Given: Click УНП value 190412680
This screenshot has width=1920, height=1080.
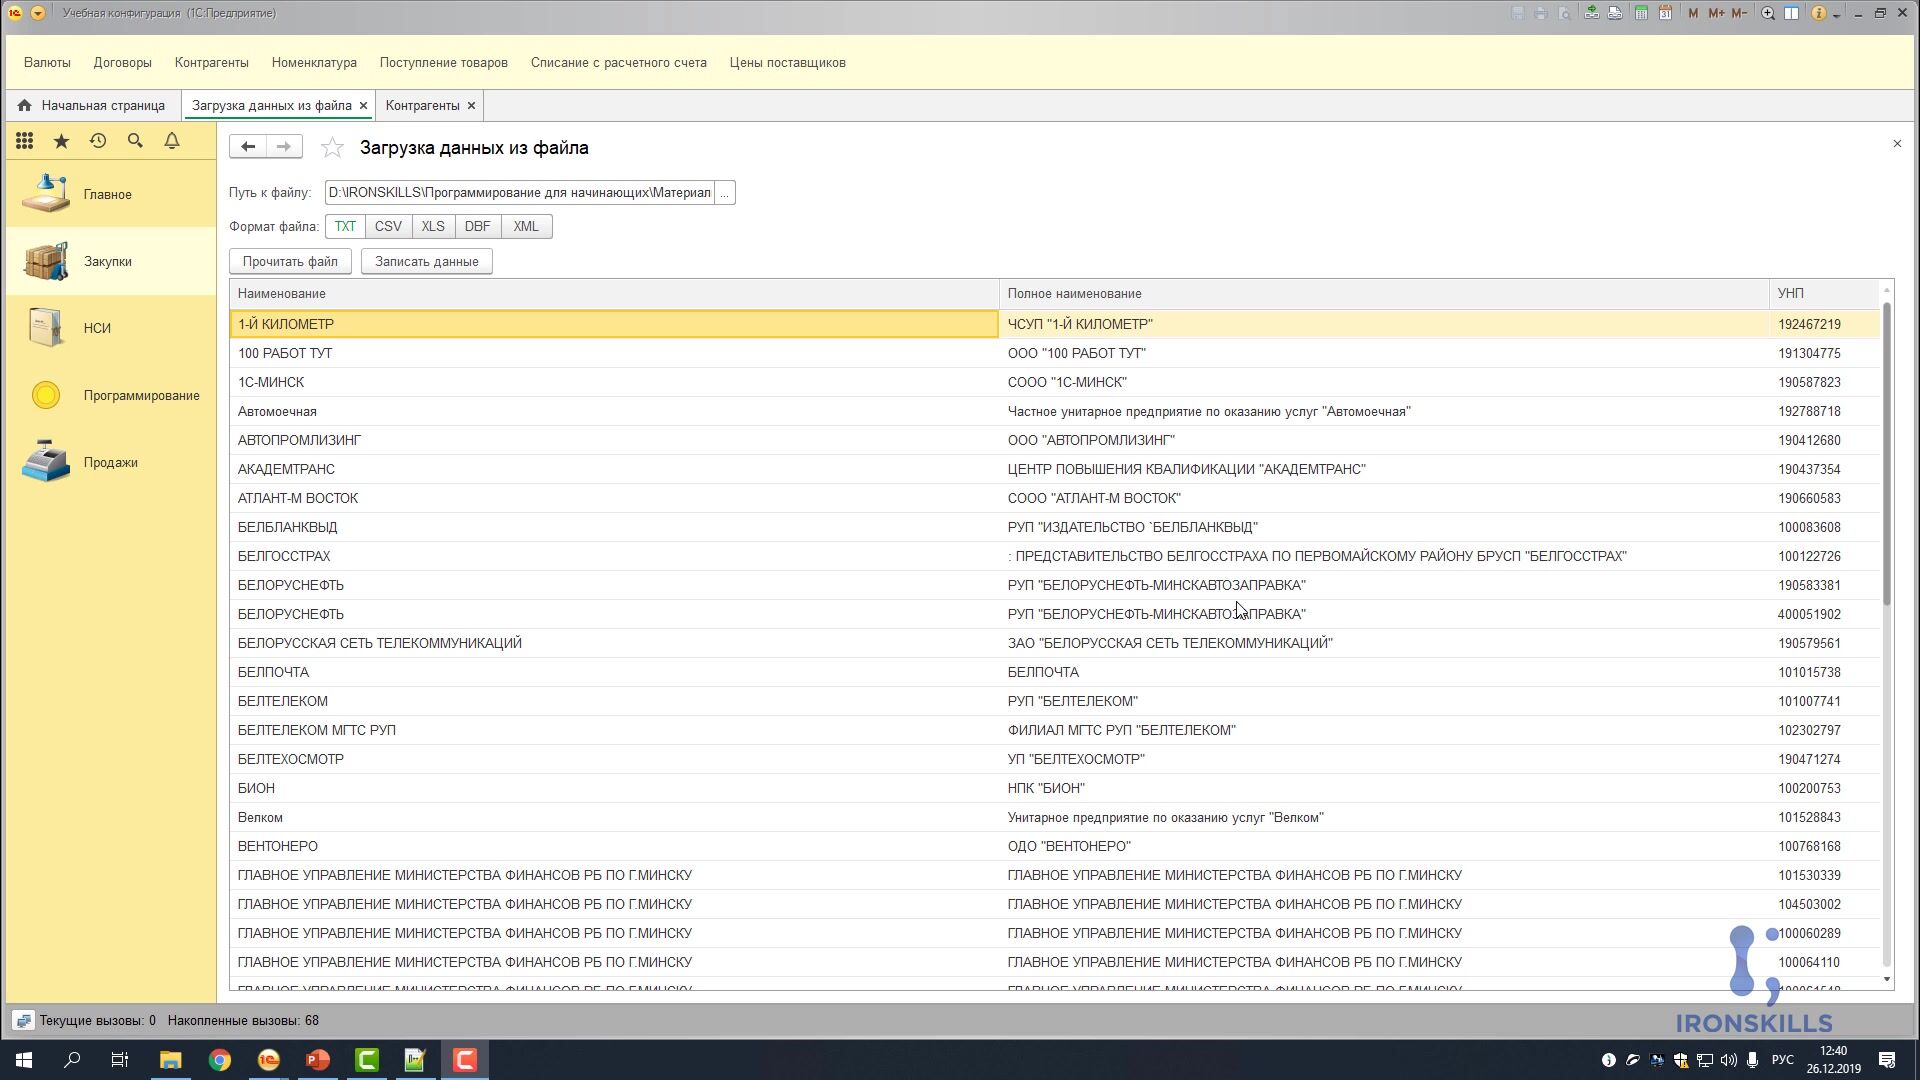Looking at the screenshot, I should [x=1809, y=440].
